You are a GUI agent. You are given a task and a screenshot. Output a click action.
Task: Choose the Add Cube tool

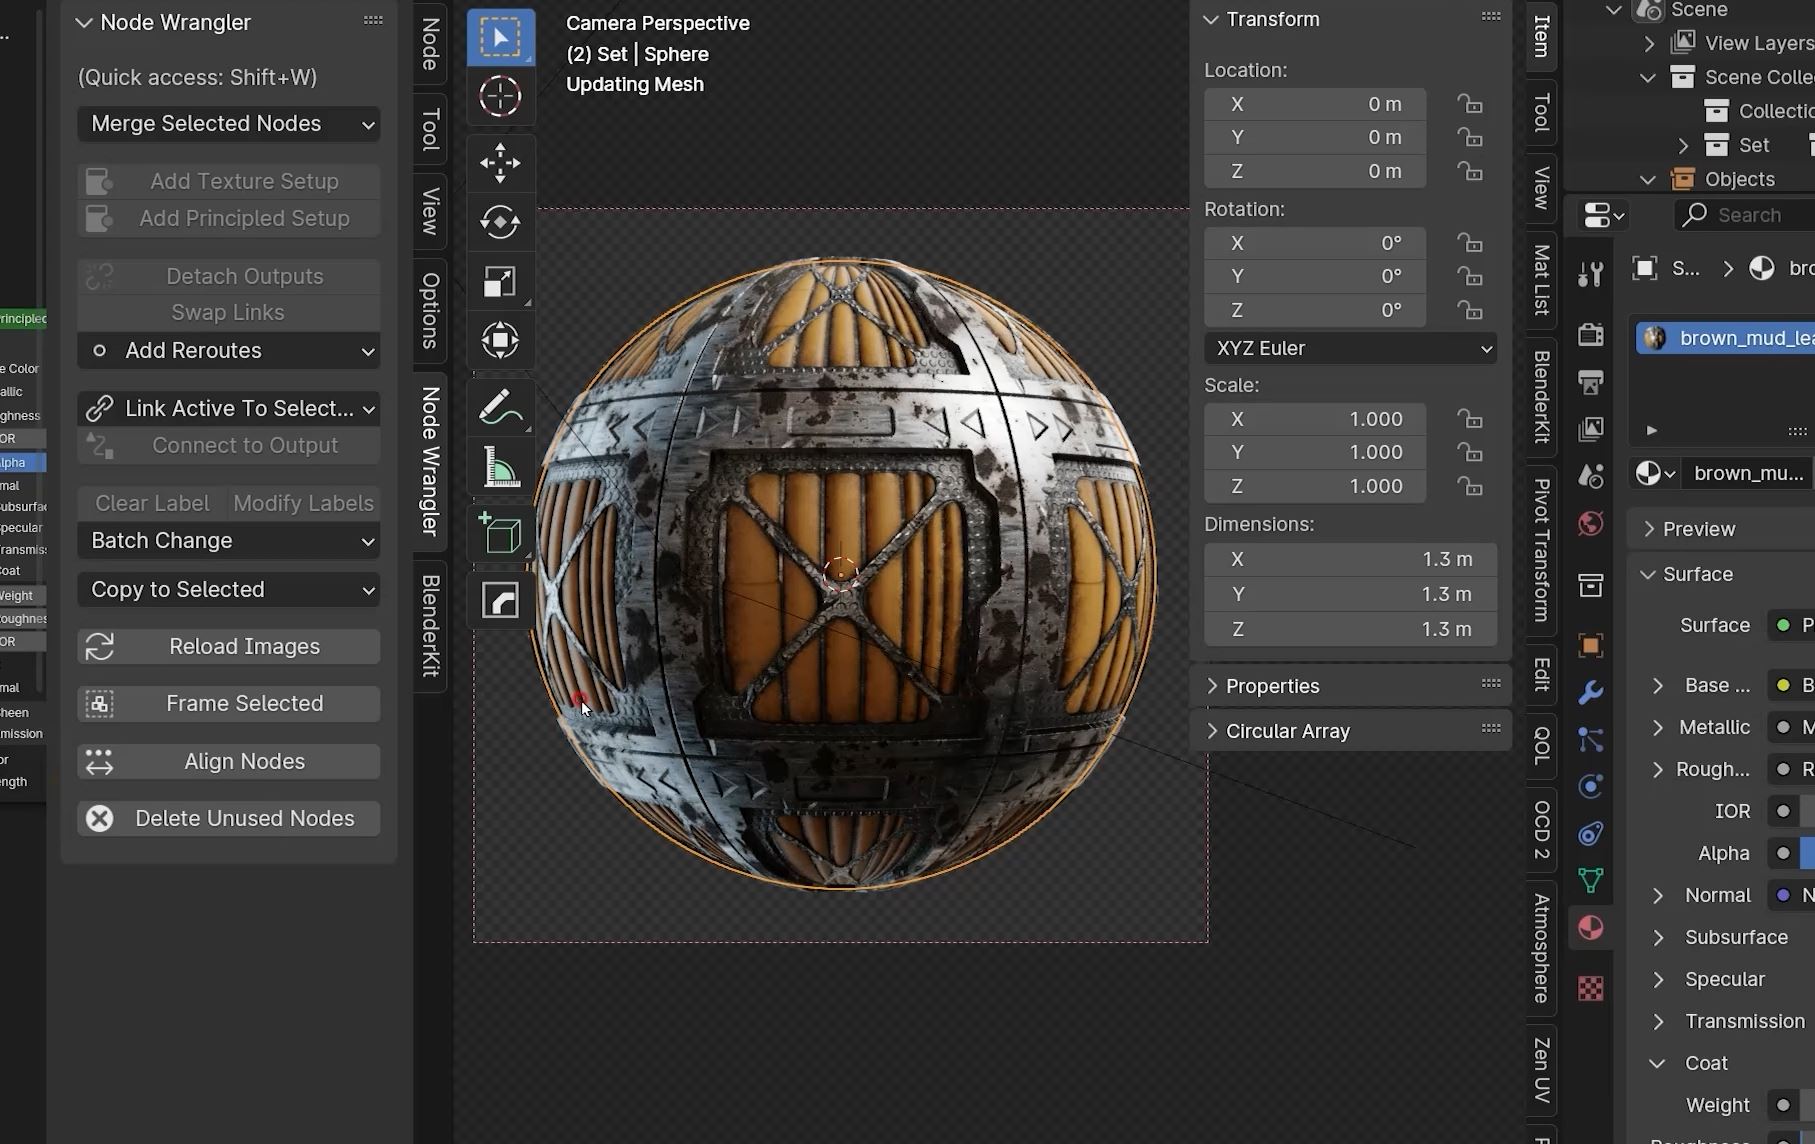click(500, 534)
